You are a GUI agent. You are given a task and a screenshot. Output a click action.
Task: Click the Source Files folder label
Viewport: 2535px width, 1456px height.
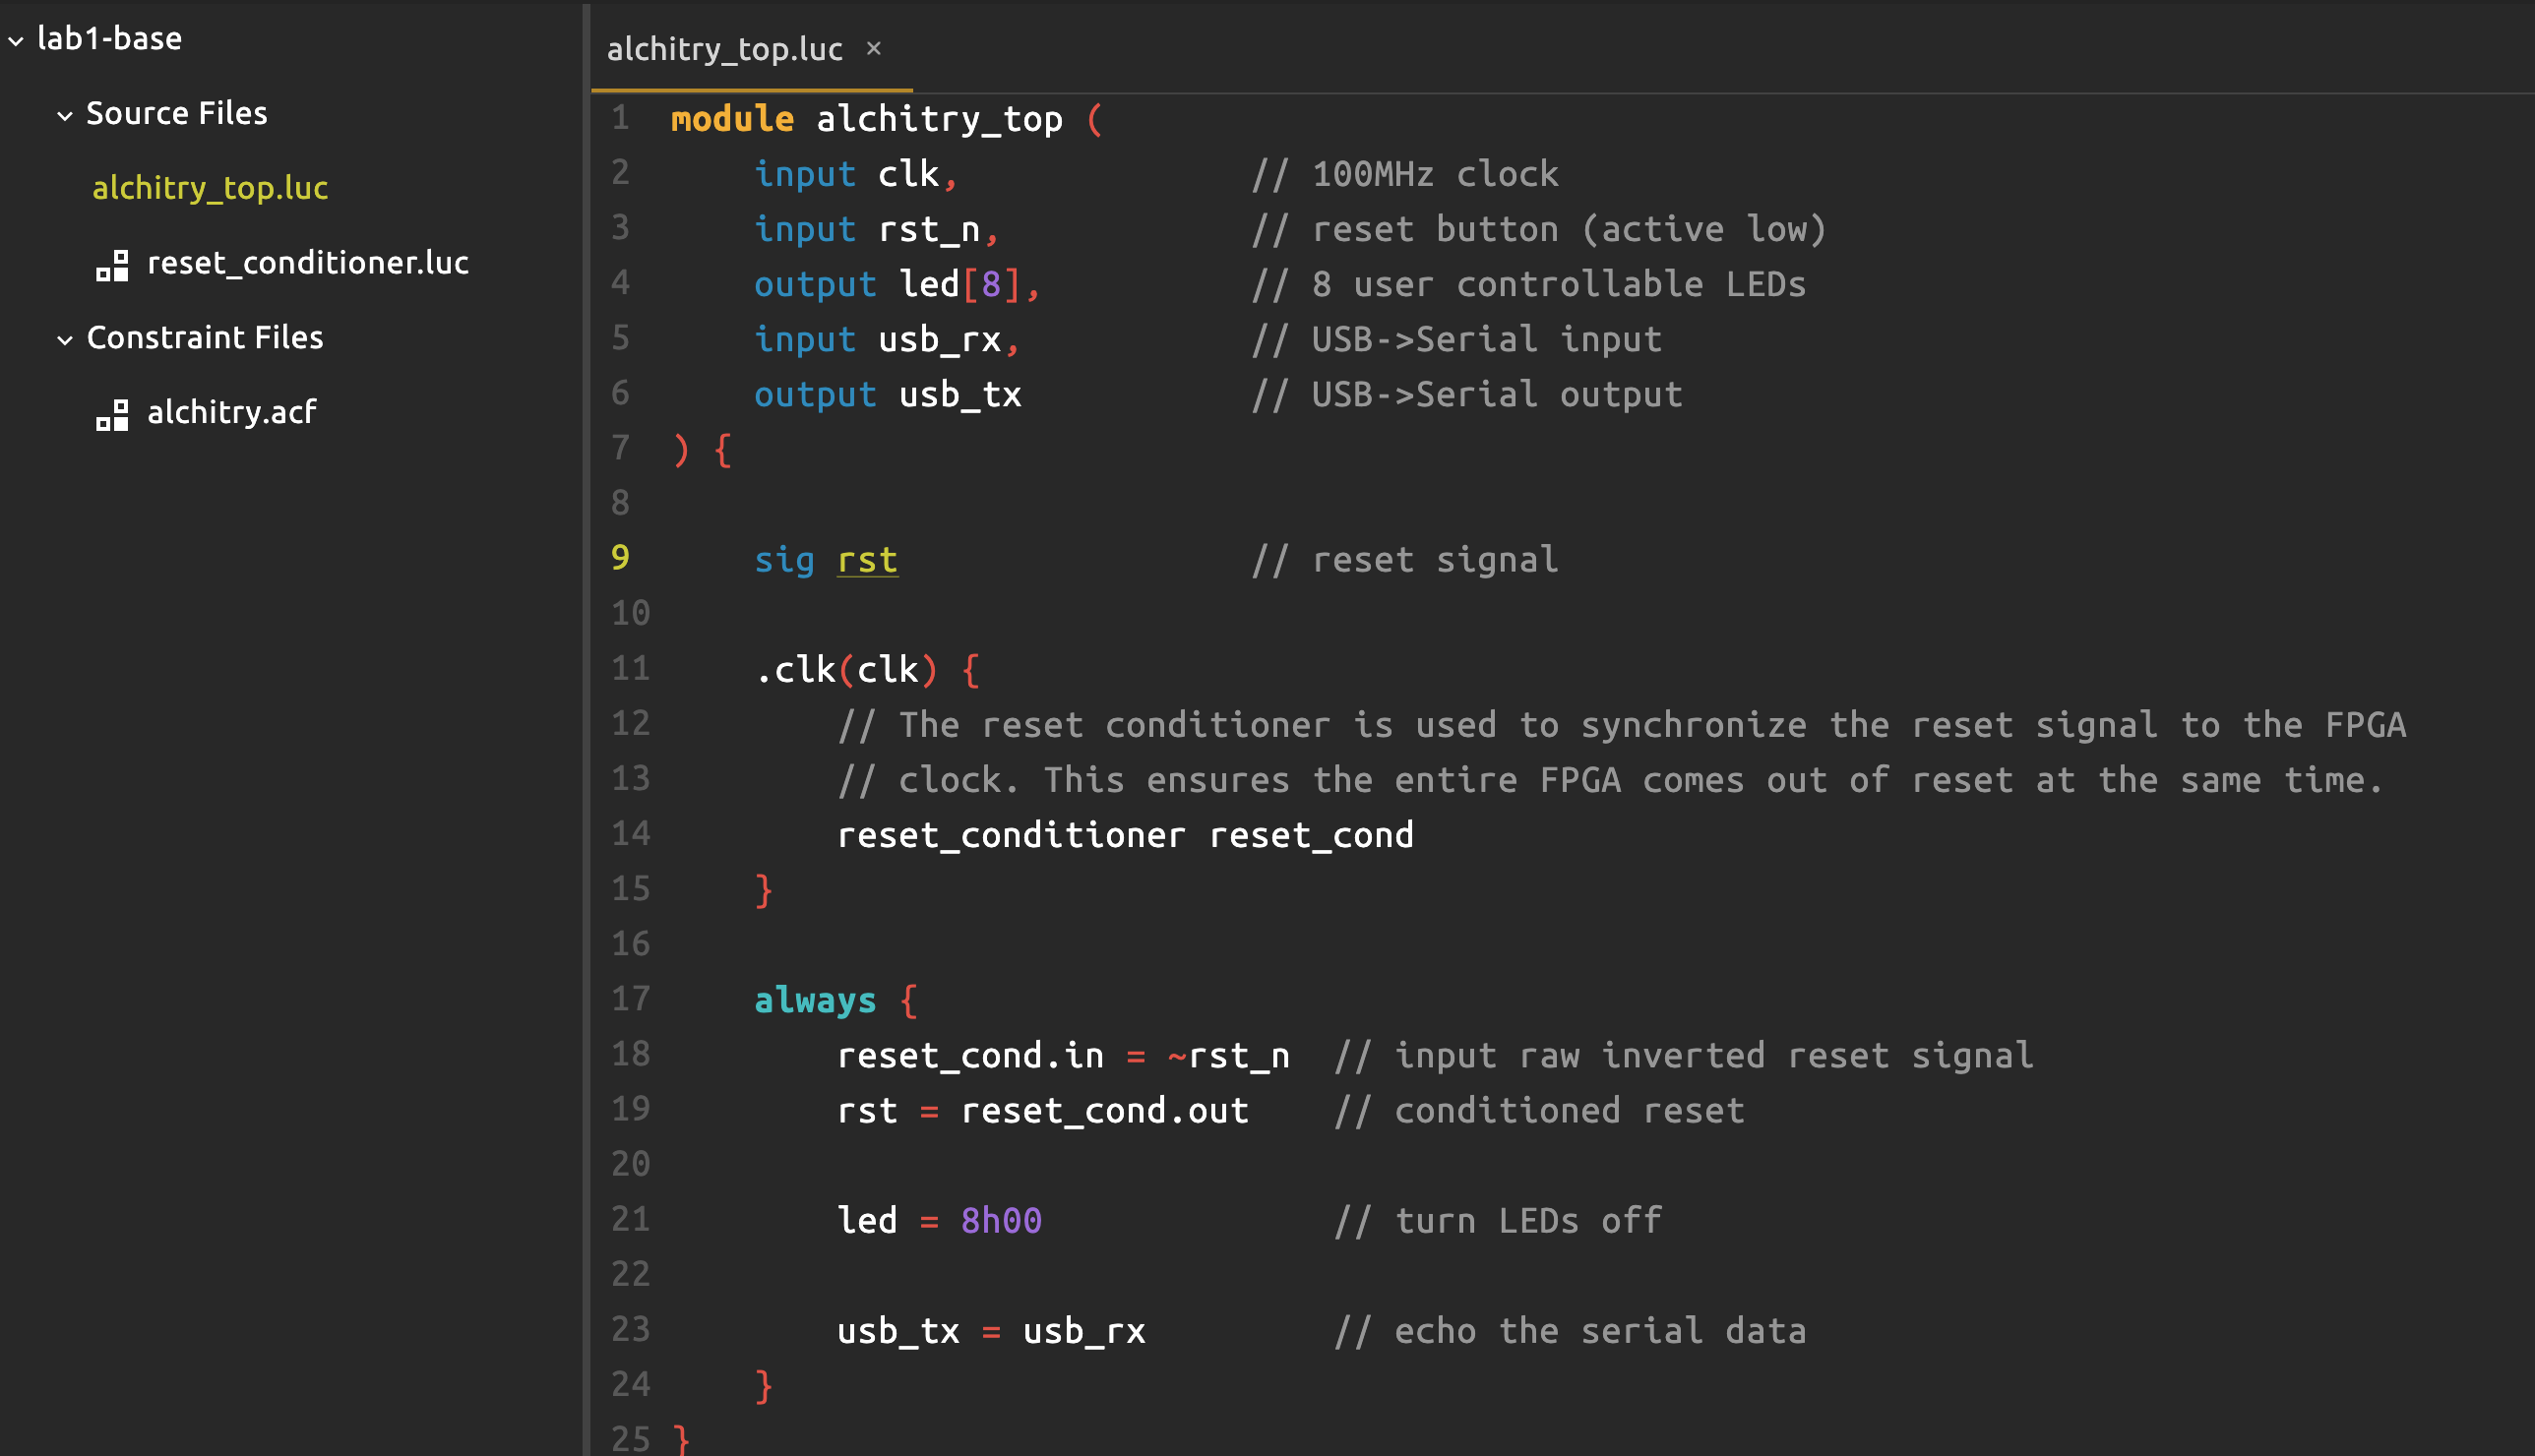click(176, 114)
